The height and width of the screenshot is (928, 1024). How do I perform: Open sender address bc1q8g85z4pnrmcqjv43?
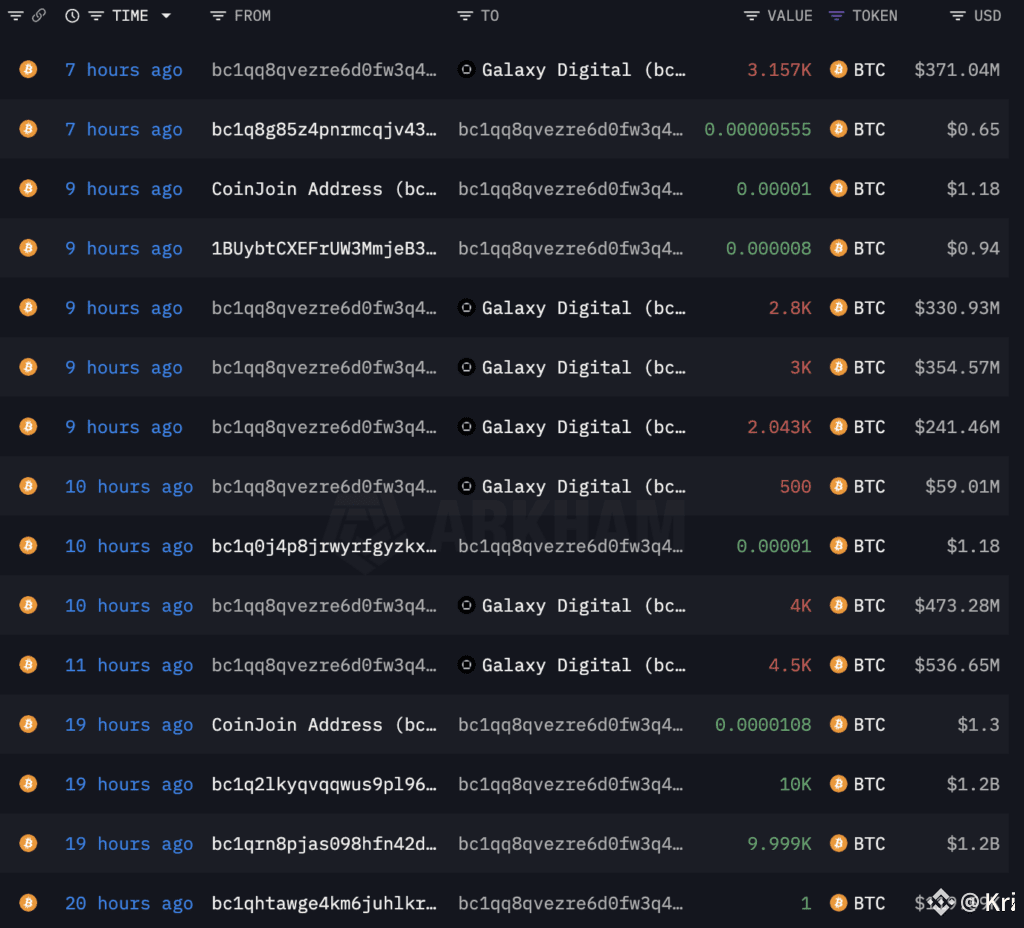[x=324, y=129]
